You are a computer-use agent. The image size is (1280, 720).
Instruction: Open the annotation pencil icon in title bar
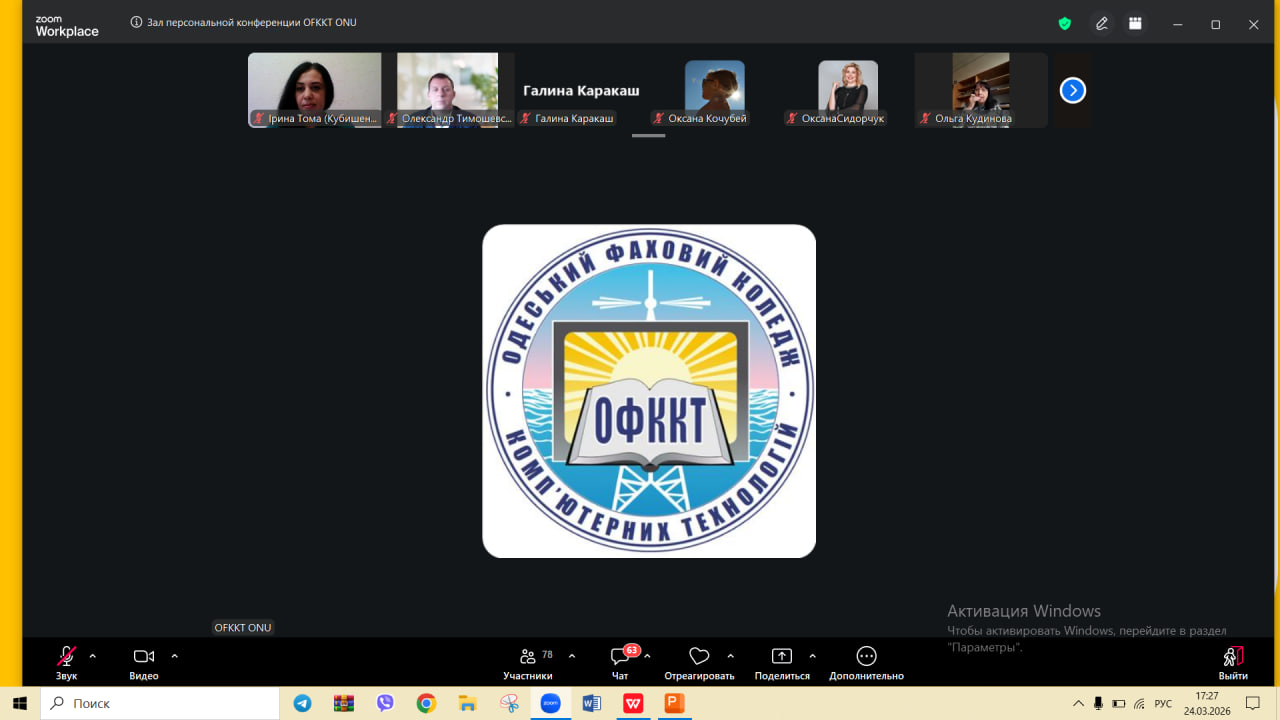click(1102, 24)
